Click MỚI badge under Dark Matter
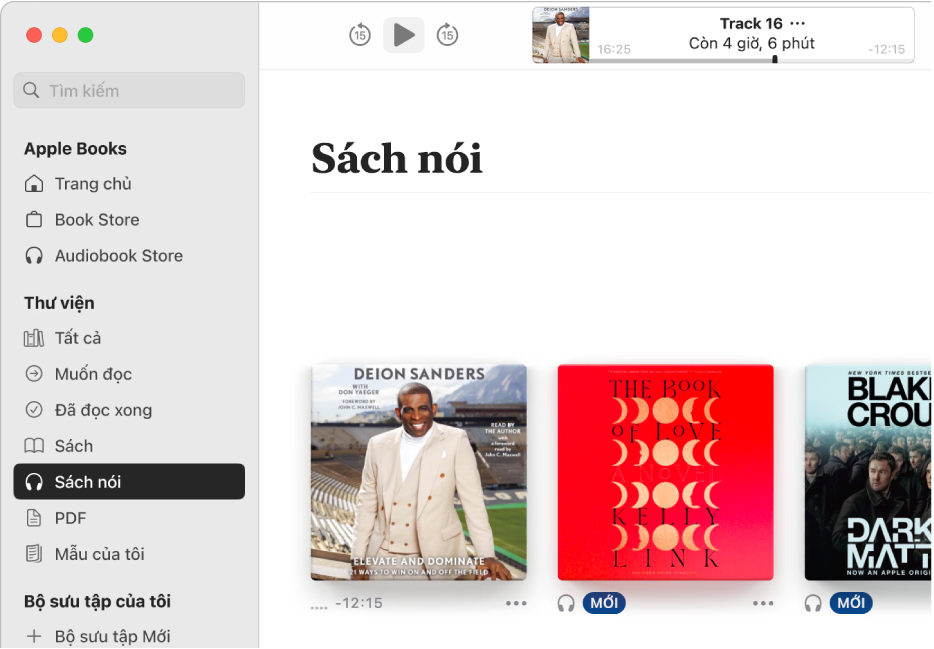Viewport: 934px width, 649px height. pos(851,603)
